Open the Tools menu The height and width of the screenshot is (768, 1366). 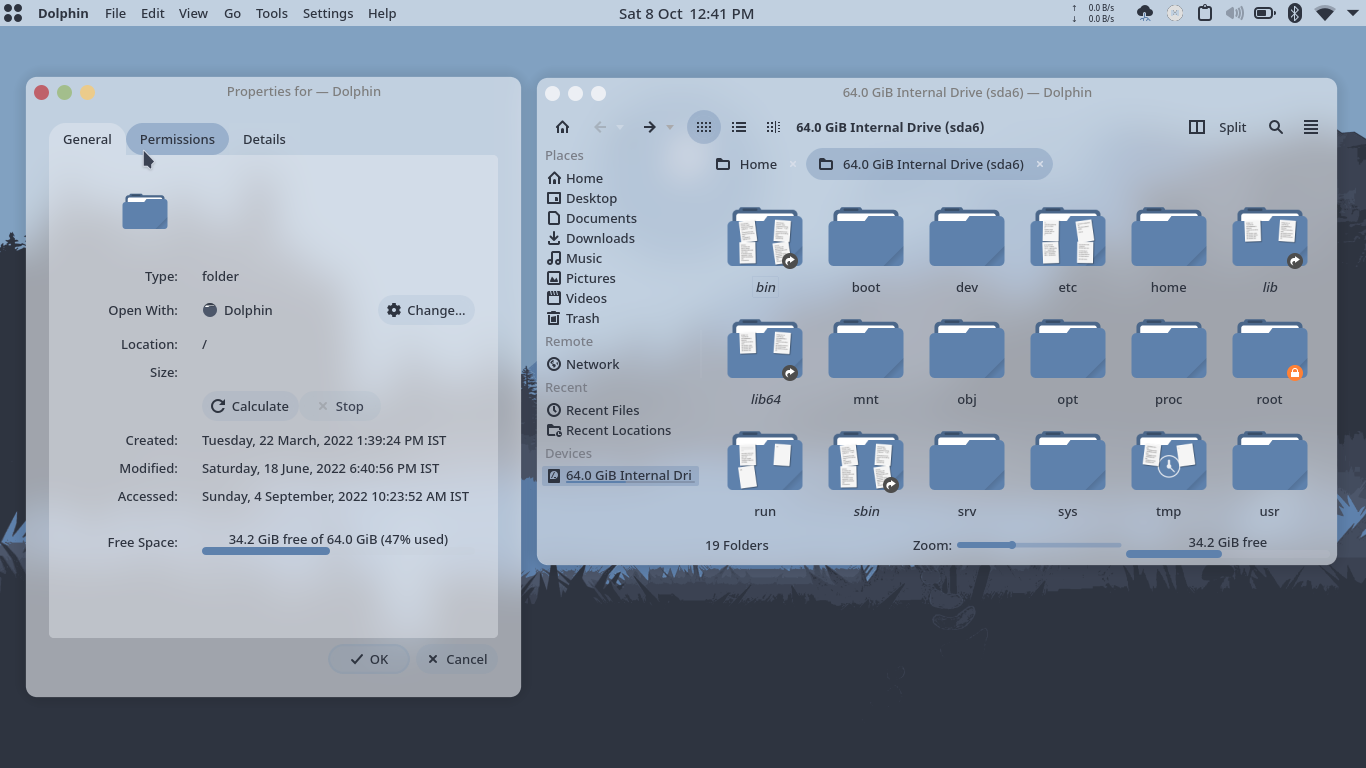click(271, 13)
